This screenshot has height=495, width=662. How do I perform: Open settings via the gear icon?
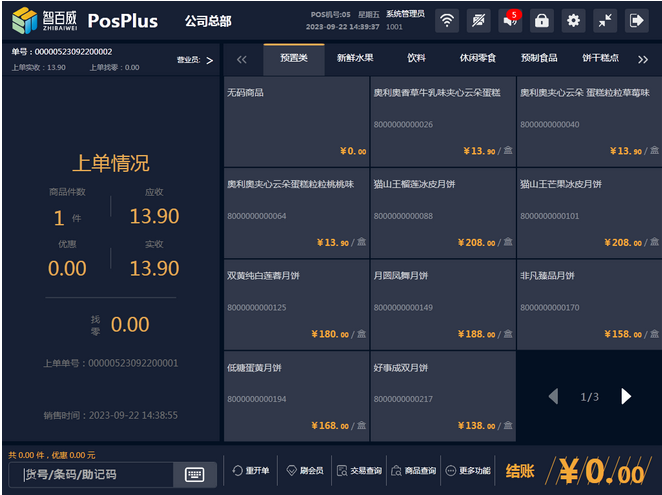[x=573, y=20]
